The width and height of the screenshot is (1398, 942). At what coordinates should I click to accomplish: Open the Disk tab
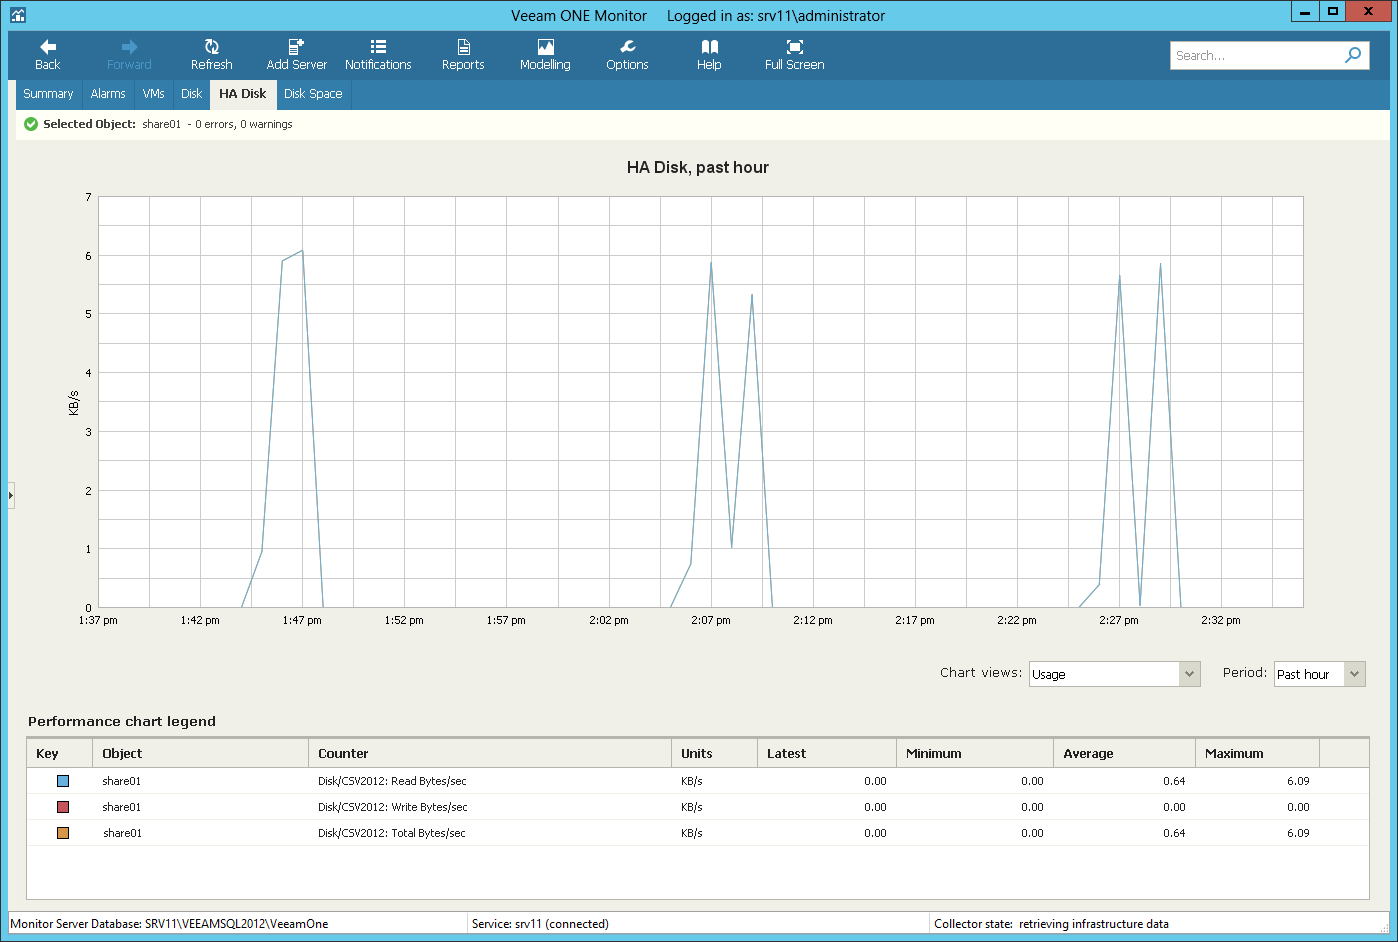click(191, 94)
